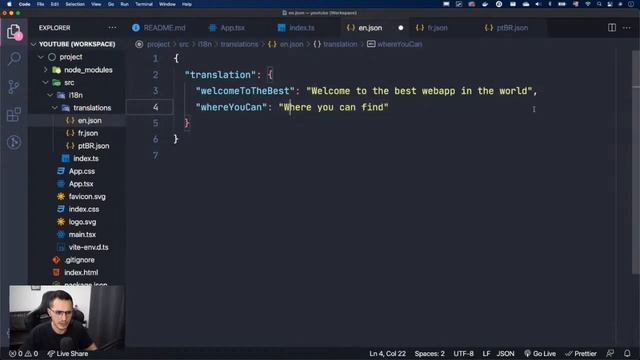The height and width of the screenshot is (360, 640).
Task: Show errors and warnings in status bar
Action: [24, 353]
